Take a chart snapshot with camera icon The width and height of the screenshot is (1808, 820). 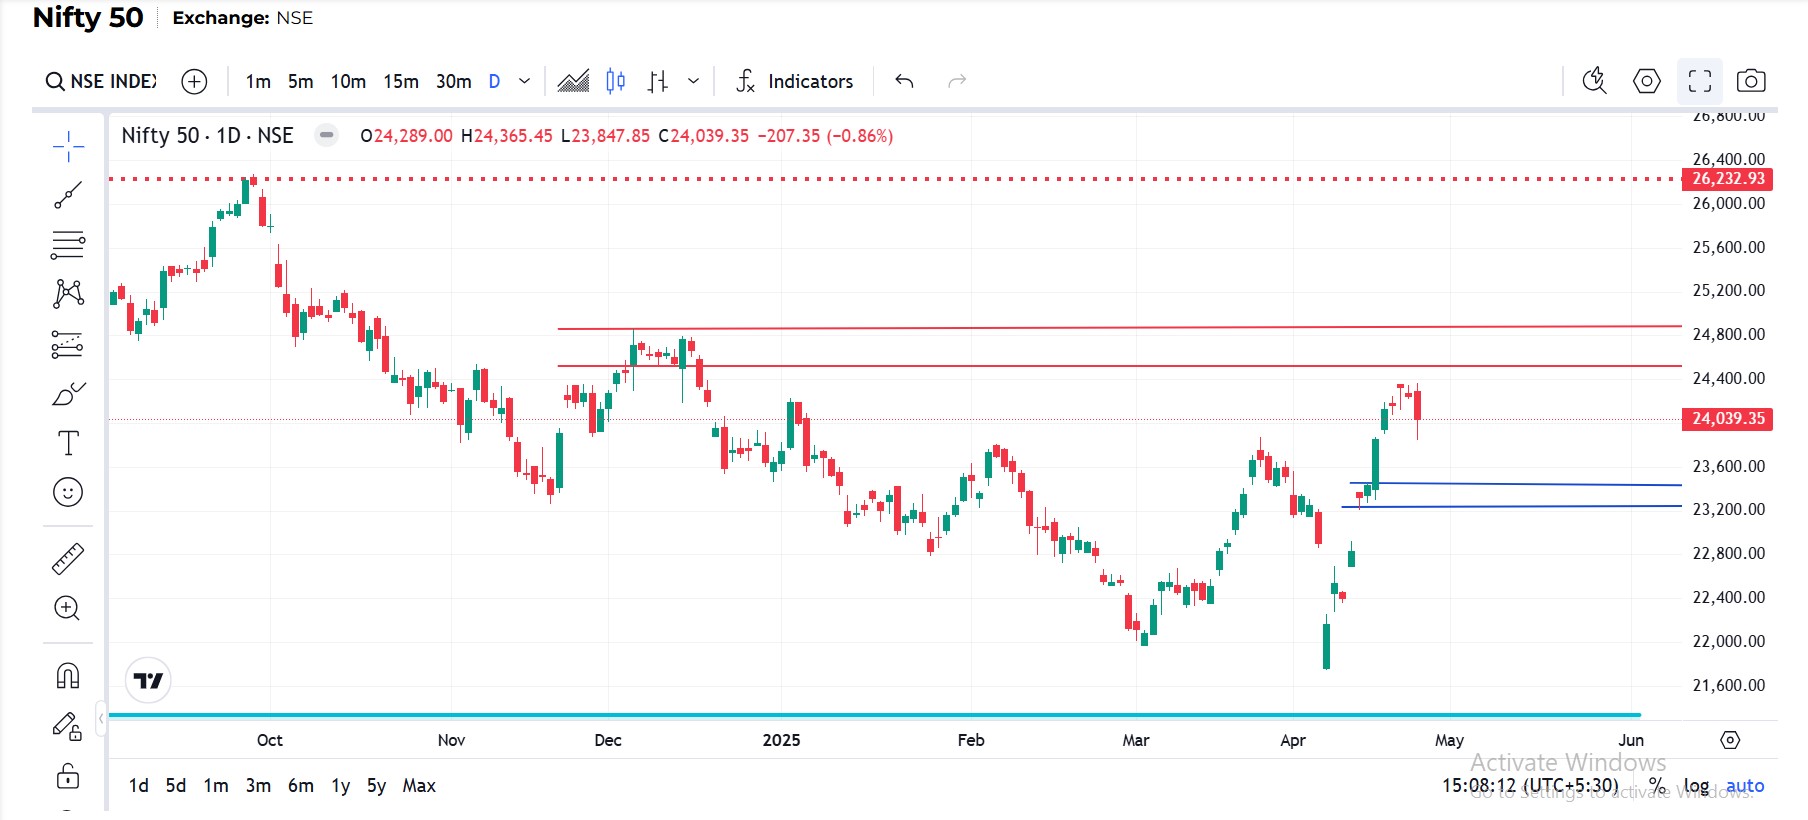pyautogui.click(x=1750, y=81)
